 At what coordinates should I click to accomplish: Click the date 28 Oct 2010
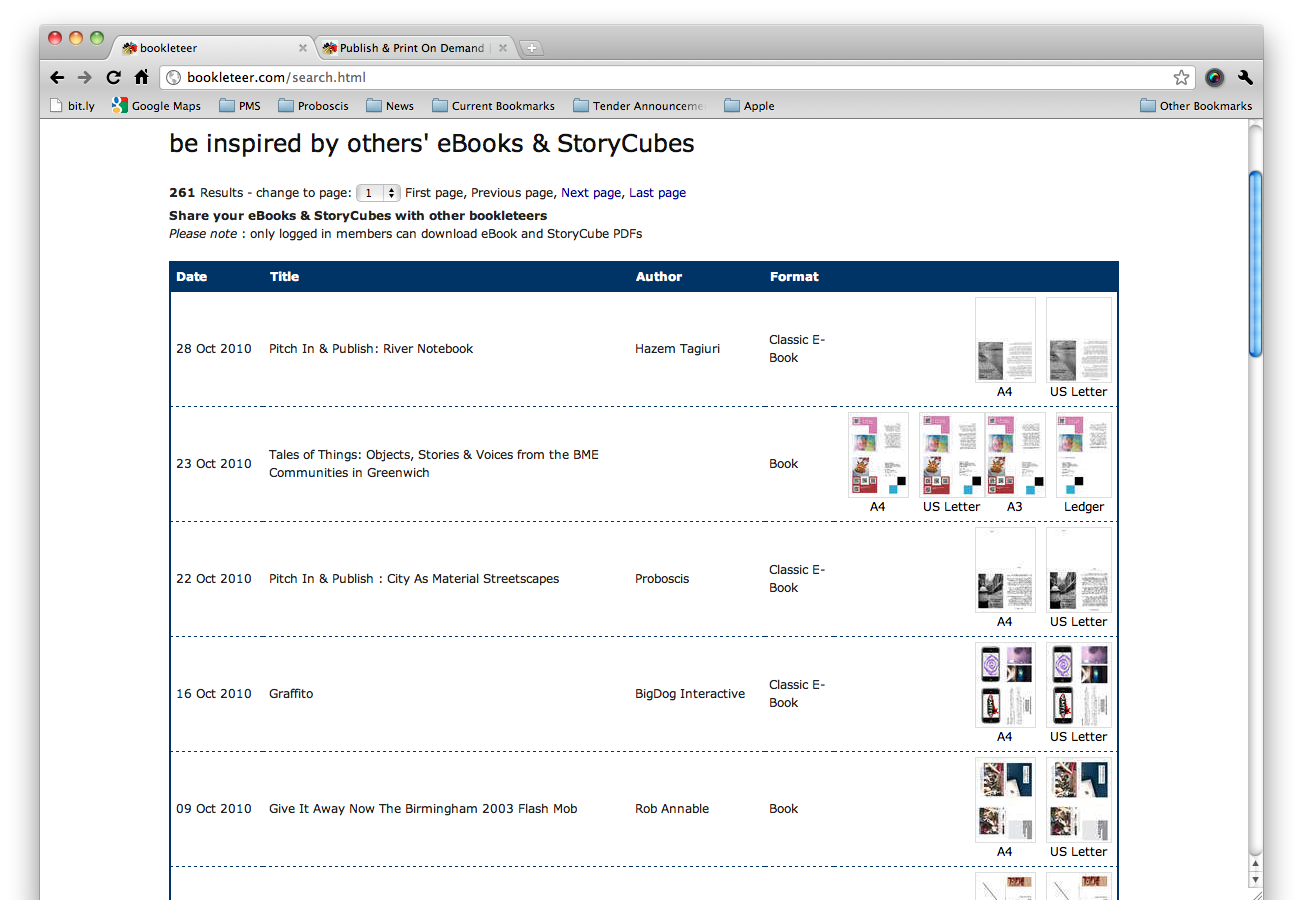click(214, 349)
